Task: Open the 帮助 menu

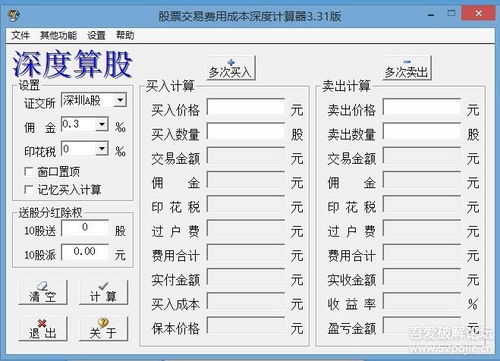Action: tap(125, 35)
